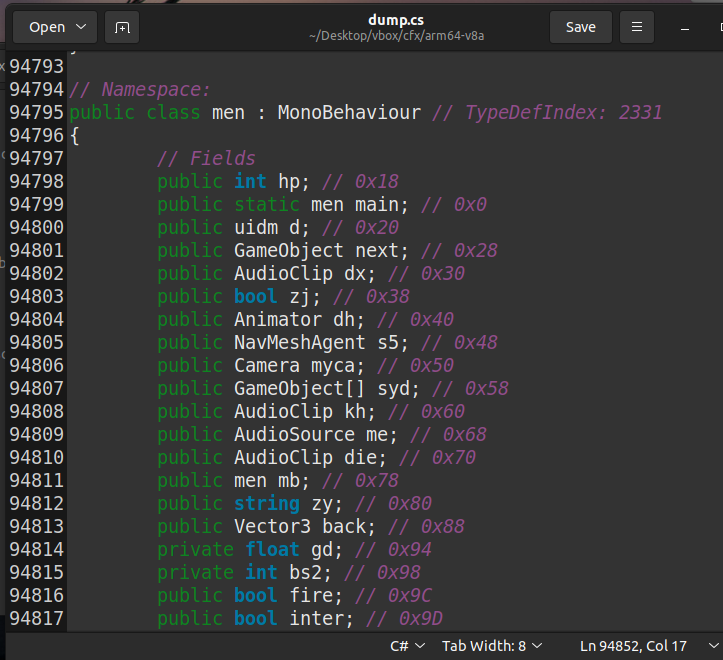Click the // Fields comment

click(x=206, y=159)
